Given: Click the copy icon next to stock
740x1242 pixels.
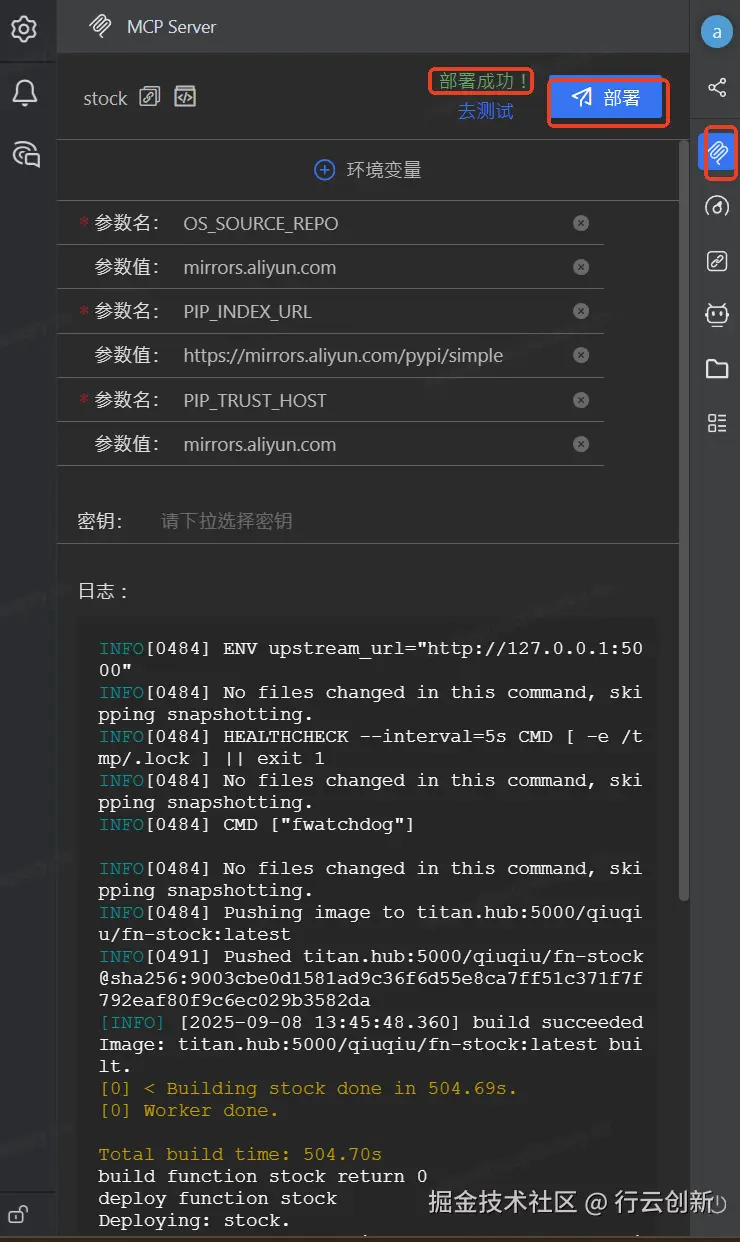Looking at the screenshot, I should click(x=149, y=97).
